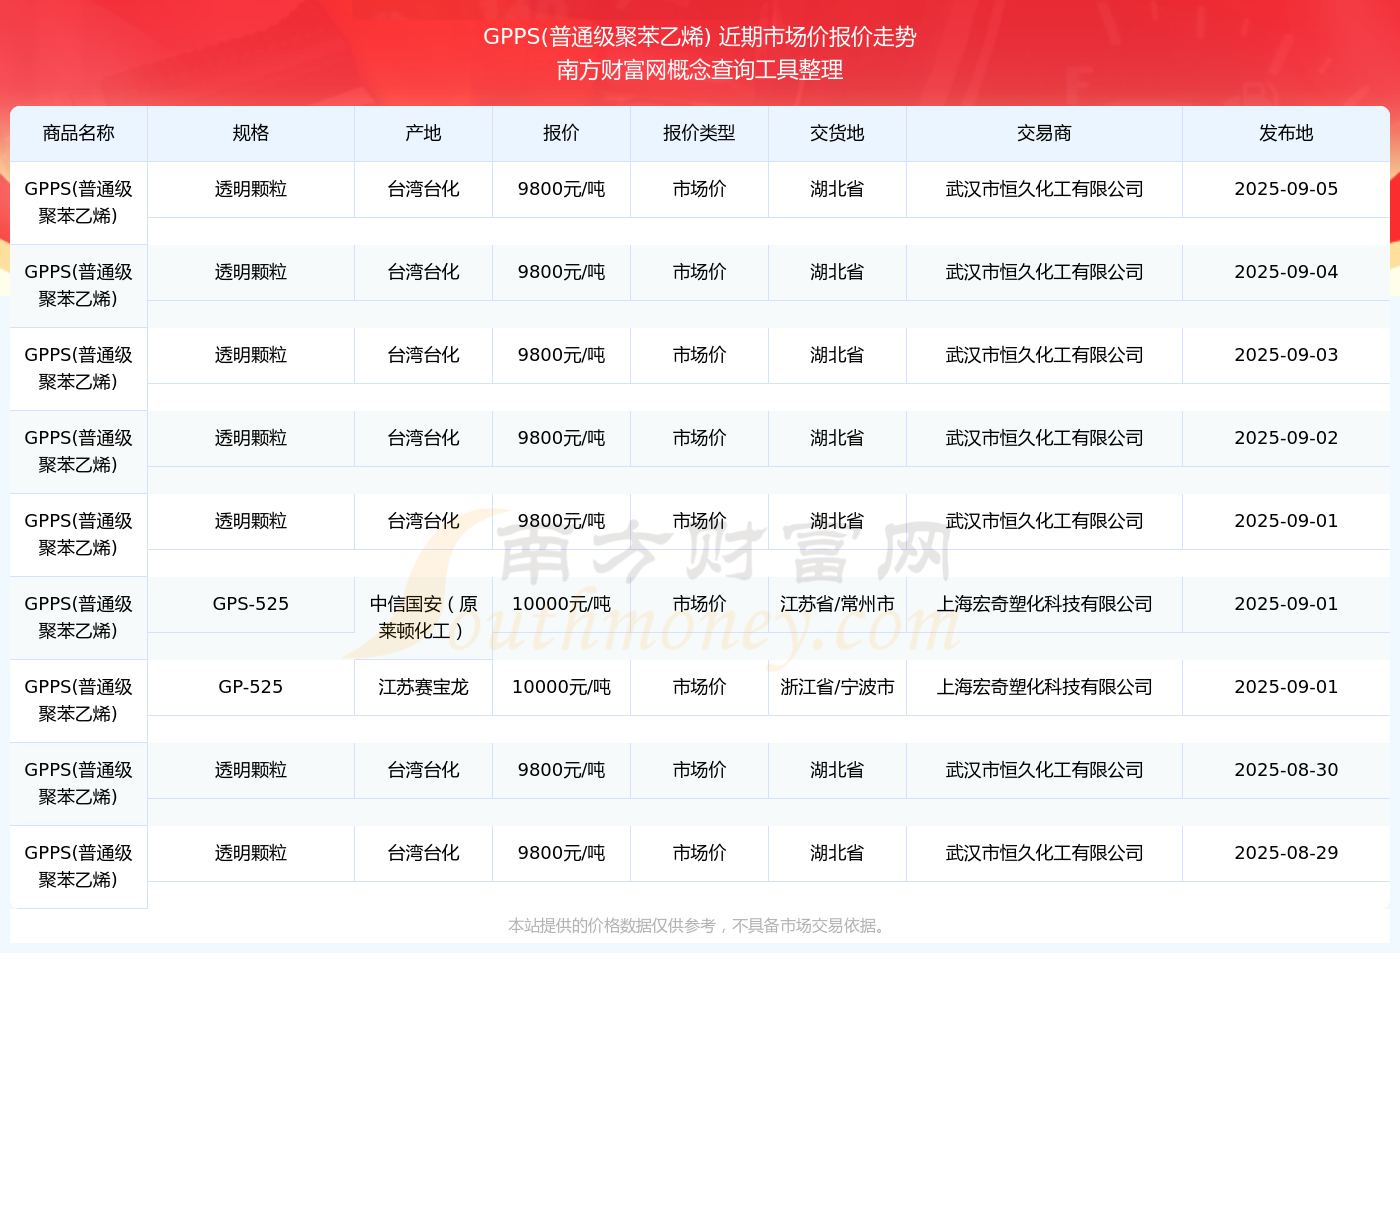Click the 规格 column header
1400x1205 pixels.
pyautogui.click(x=251, y=133)
